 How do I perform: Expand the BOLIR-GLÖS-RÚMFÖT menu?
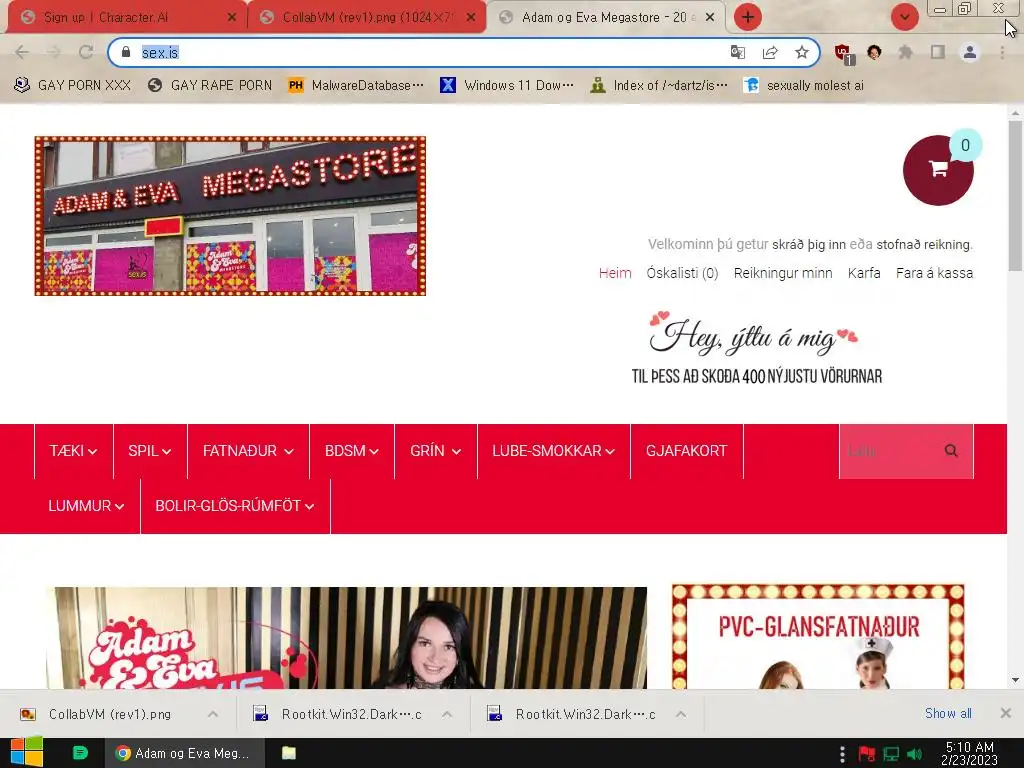pyautogui.click(x=235, y=506)
